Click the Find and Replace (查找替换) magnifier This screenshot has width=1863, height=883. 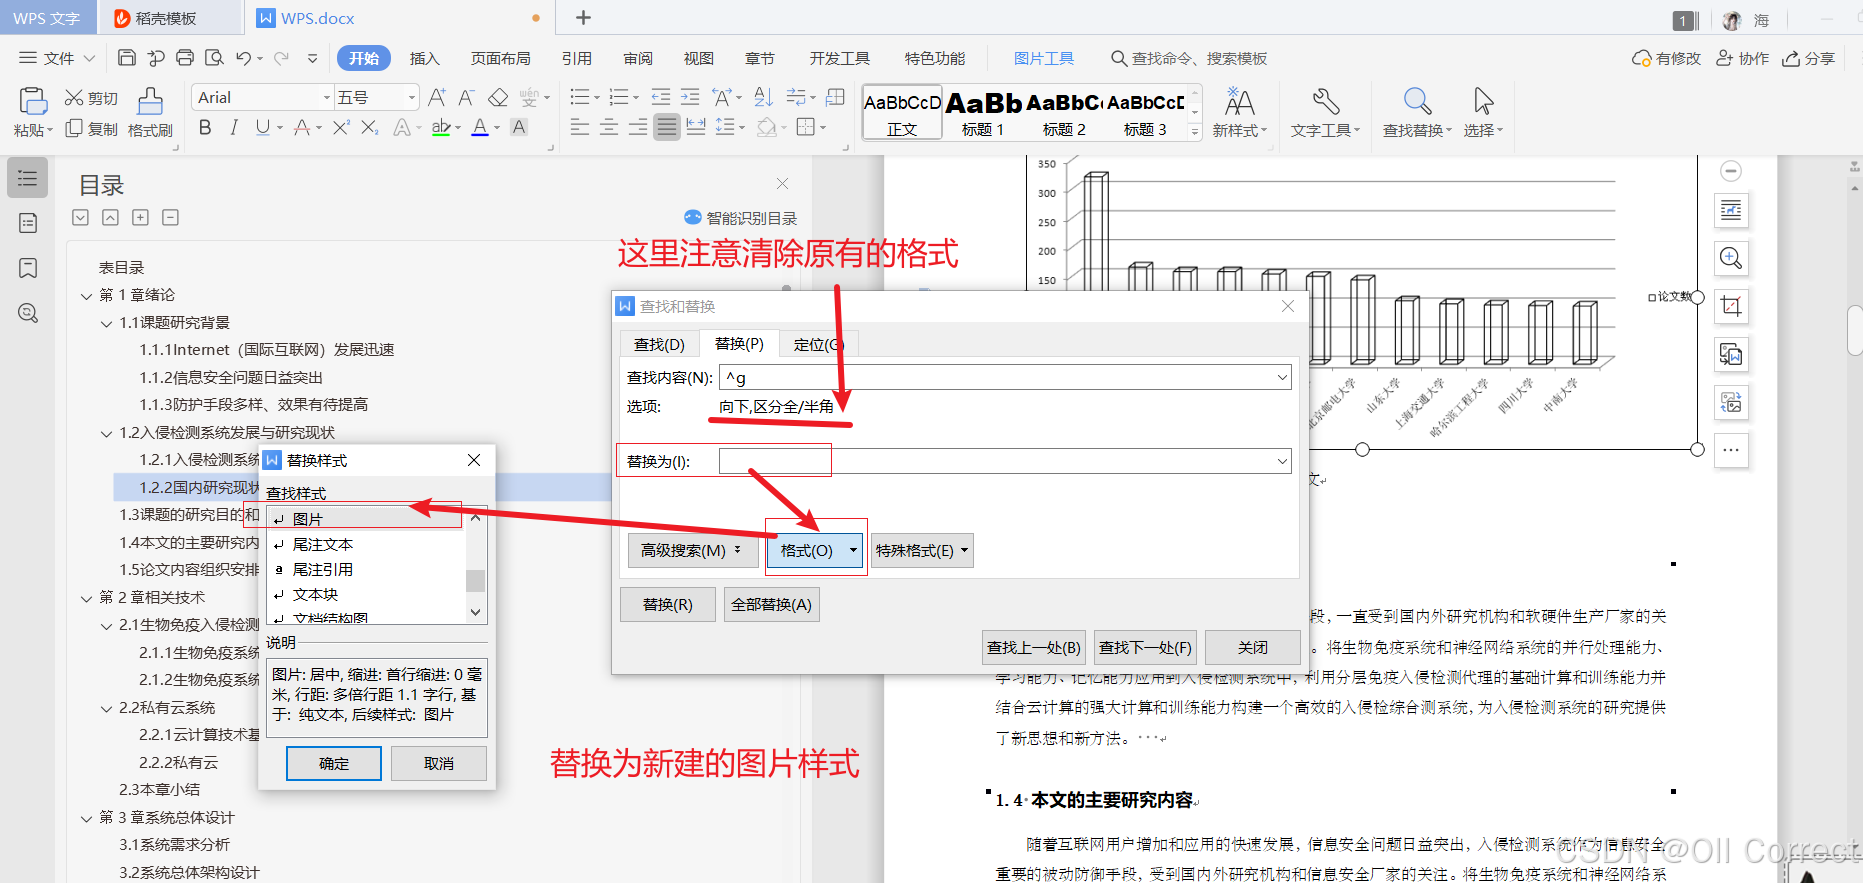pyautogui.click(x=1417, y=101)
